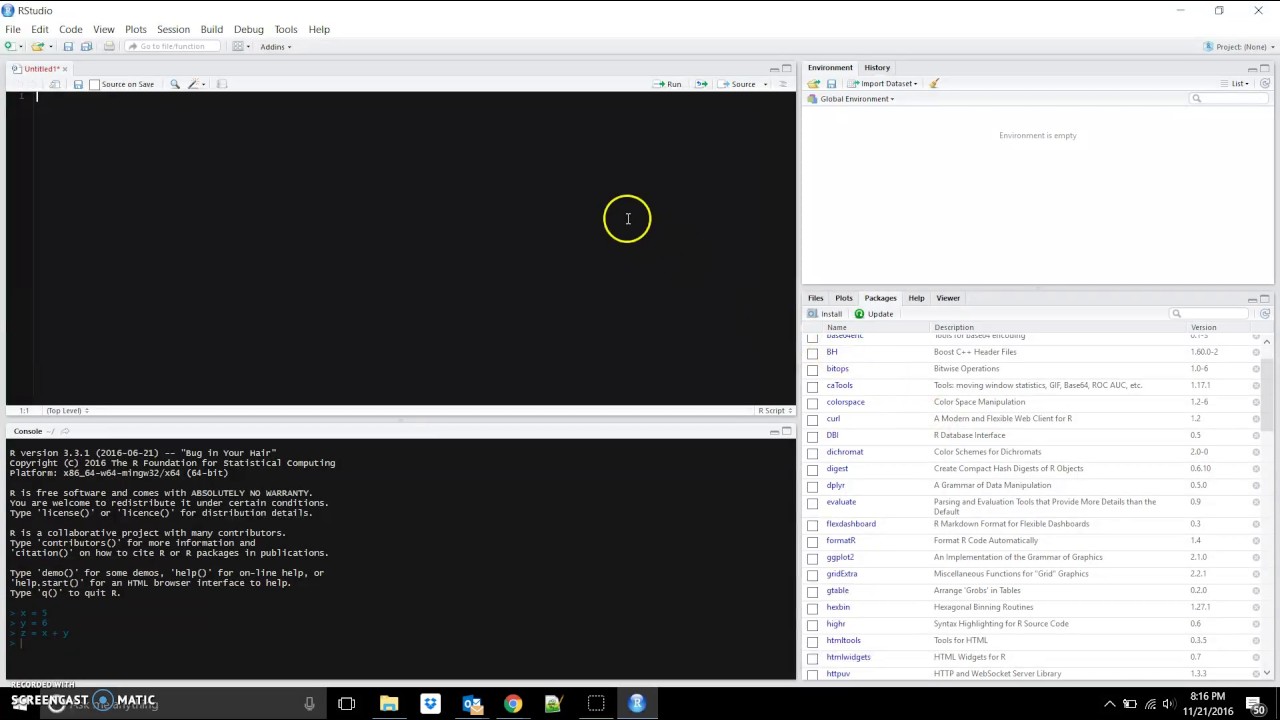Viewport: 1280px width, 720px height.
Task: Click the Load Workspace icon in Environment pane
Action: point(814,84)
